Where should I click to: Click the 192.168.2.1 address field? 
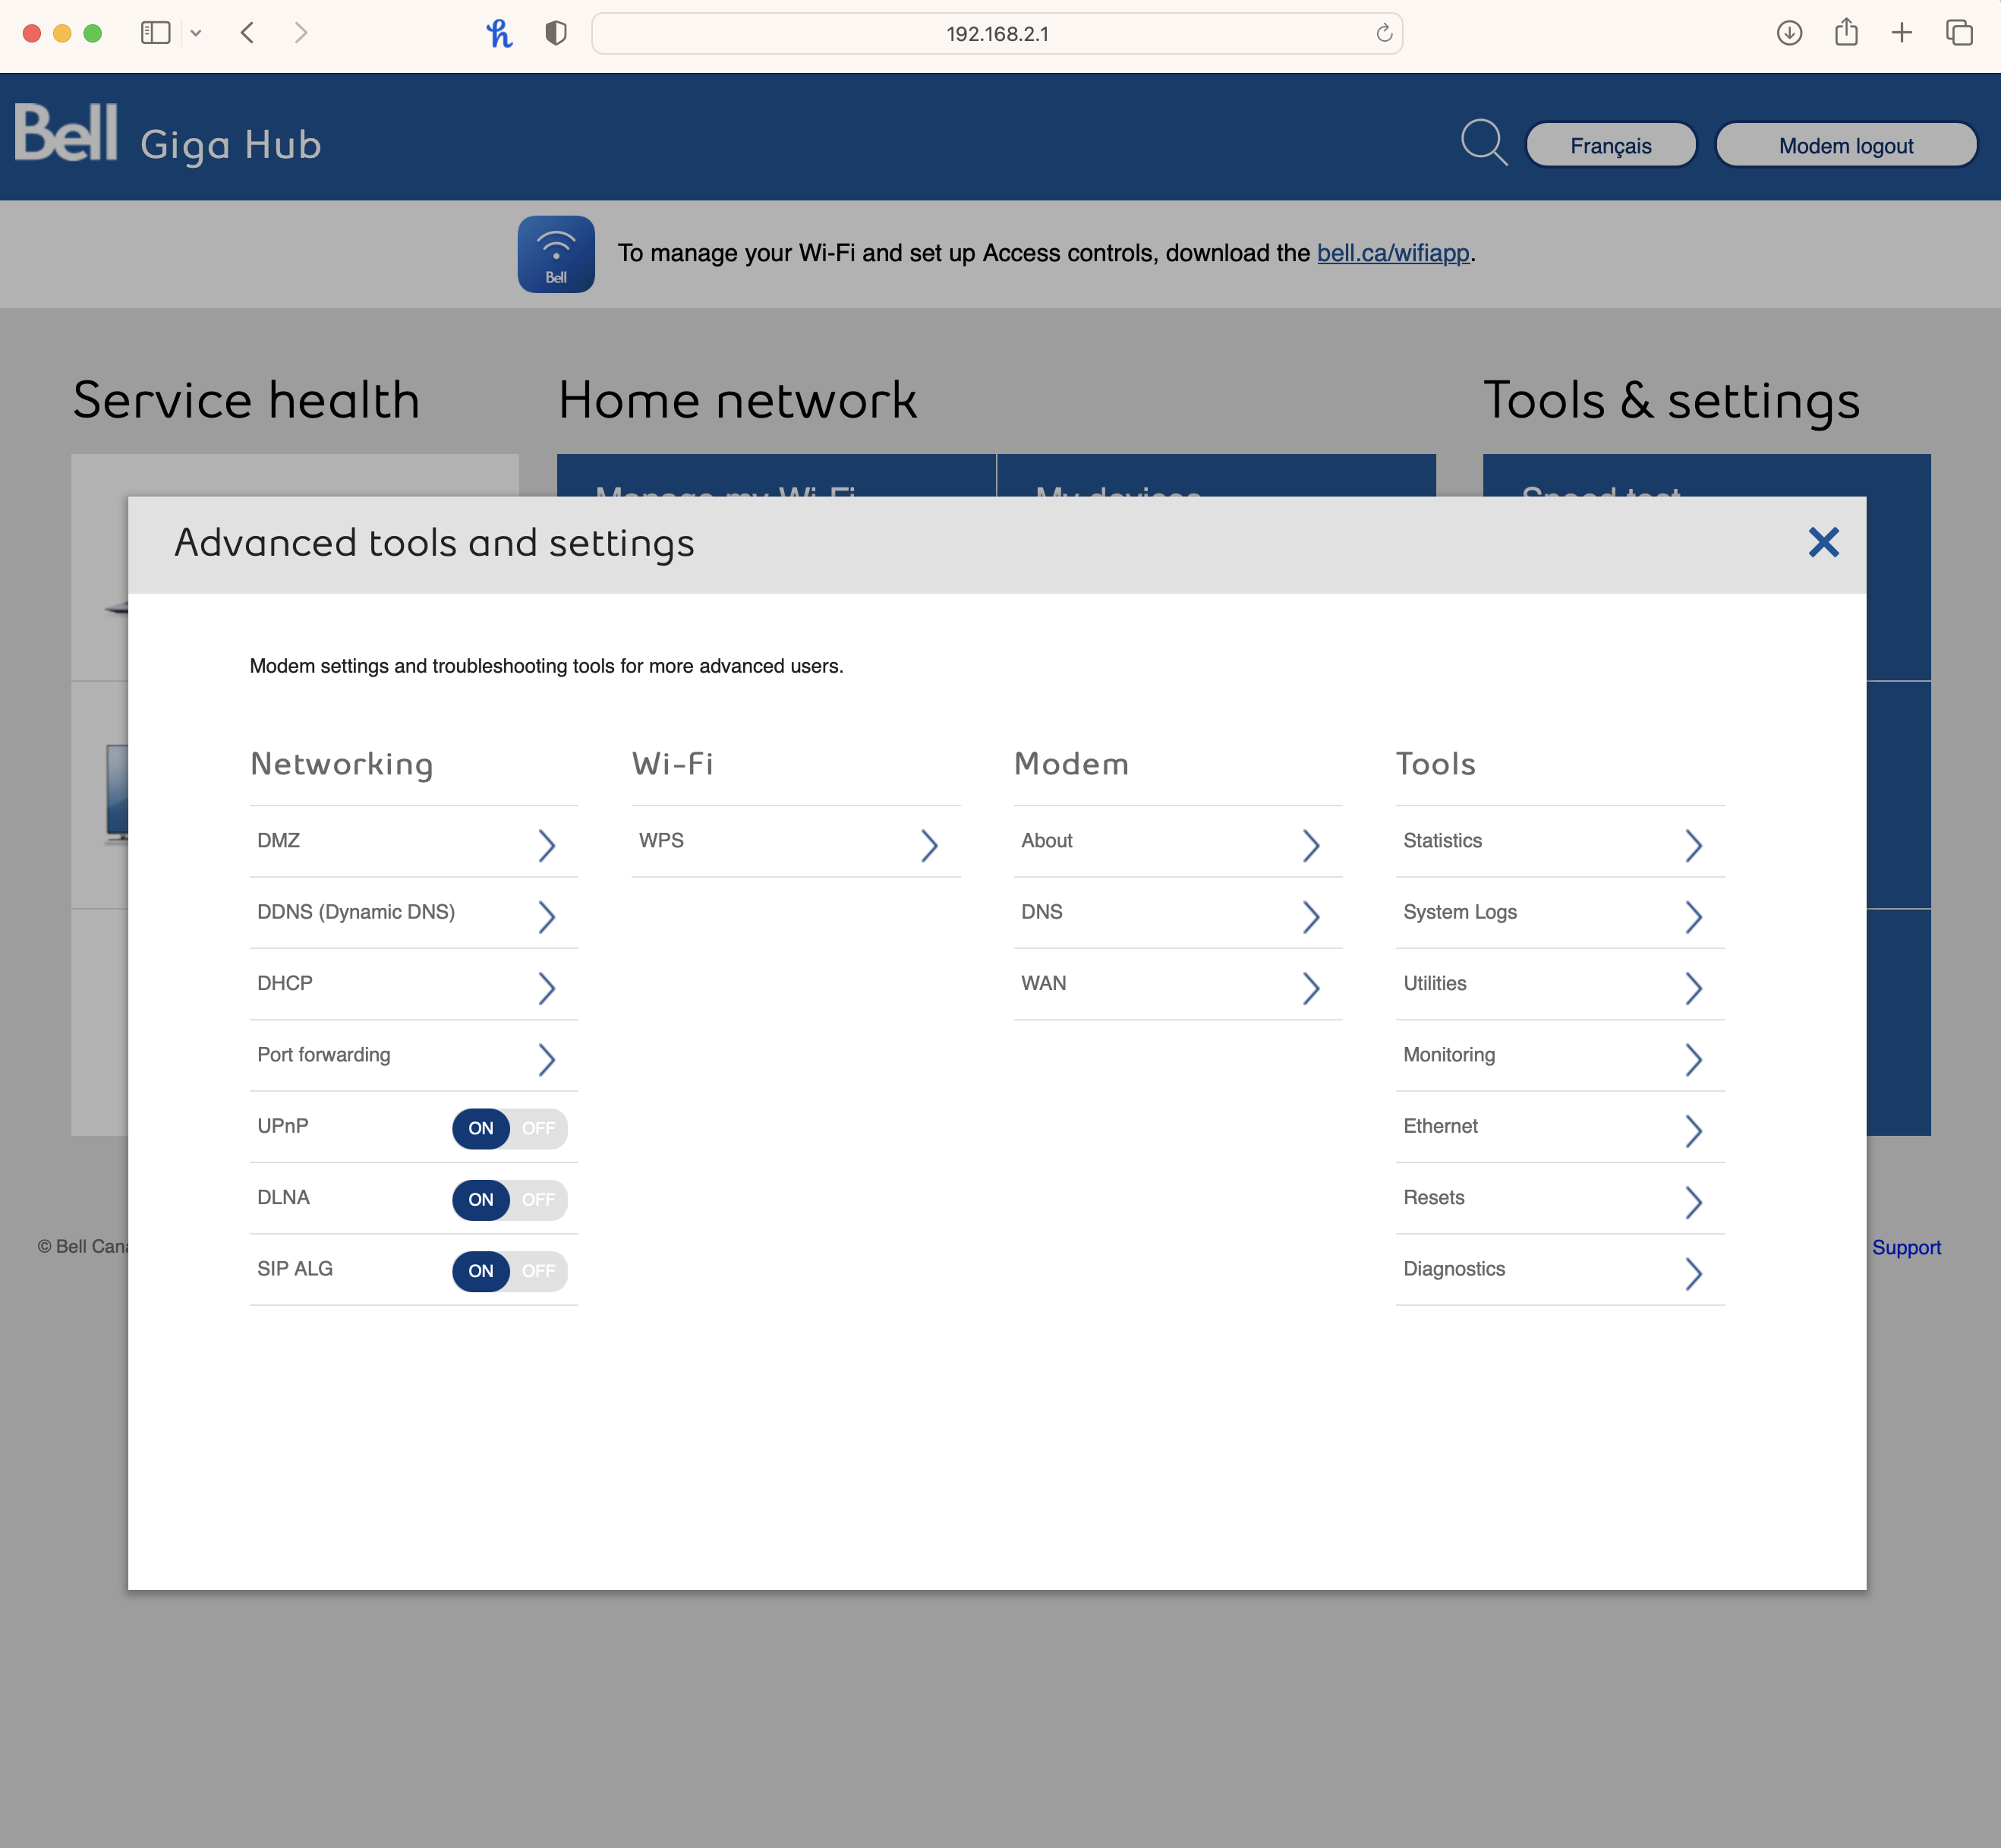(x=996, y=33)
